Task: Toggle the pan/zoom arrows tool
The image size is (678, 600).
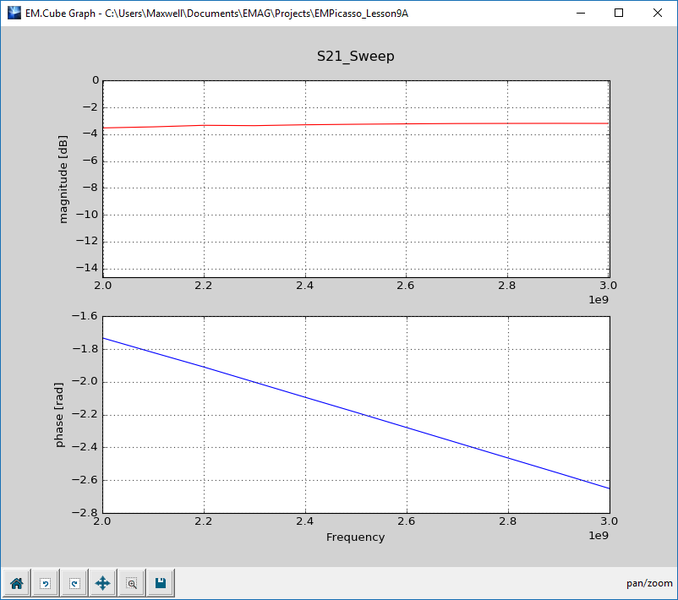Action: (102, 583)
